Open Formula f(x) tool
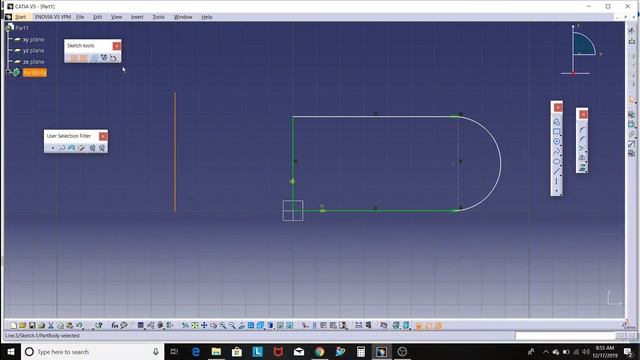 (115, 325)
